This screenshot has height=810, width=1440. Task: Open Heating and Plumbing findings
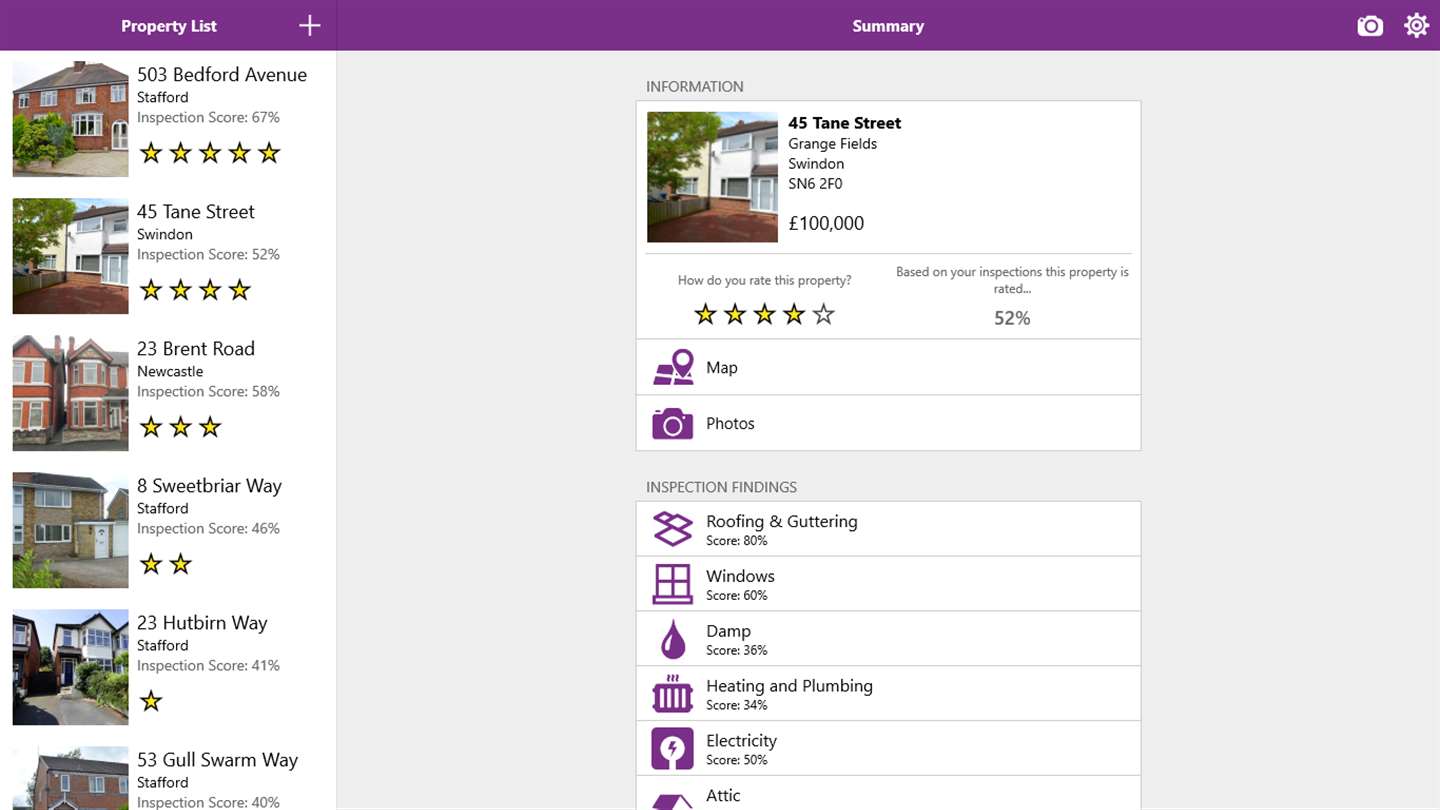(888, 694)
